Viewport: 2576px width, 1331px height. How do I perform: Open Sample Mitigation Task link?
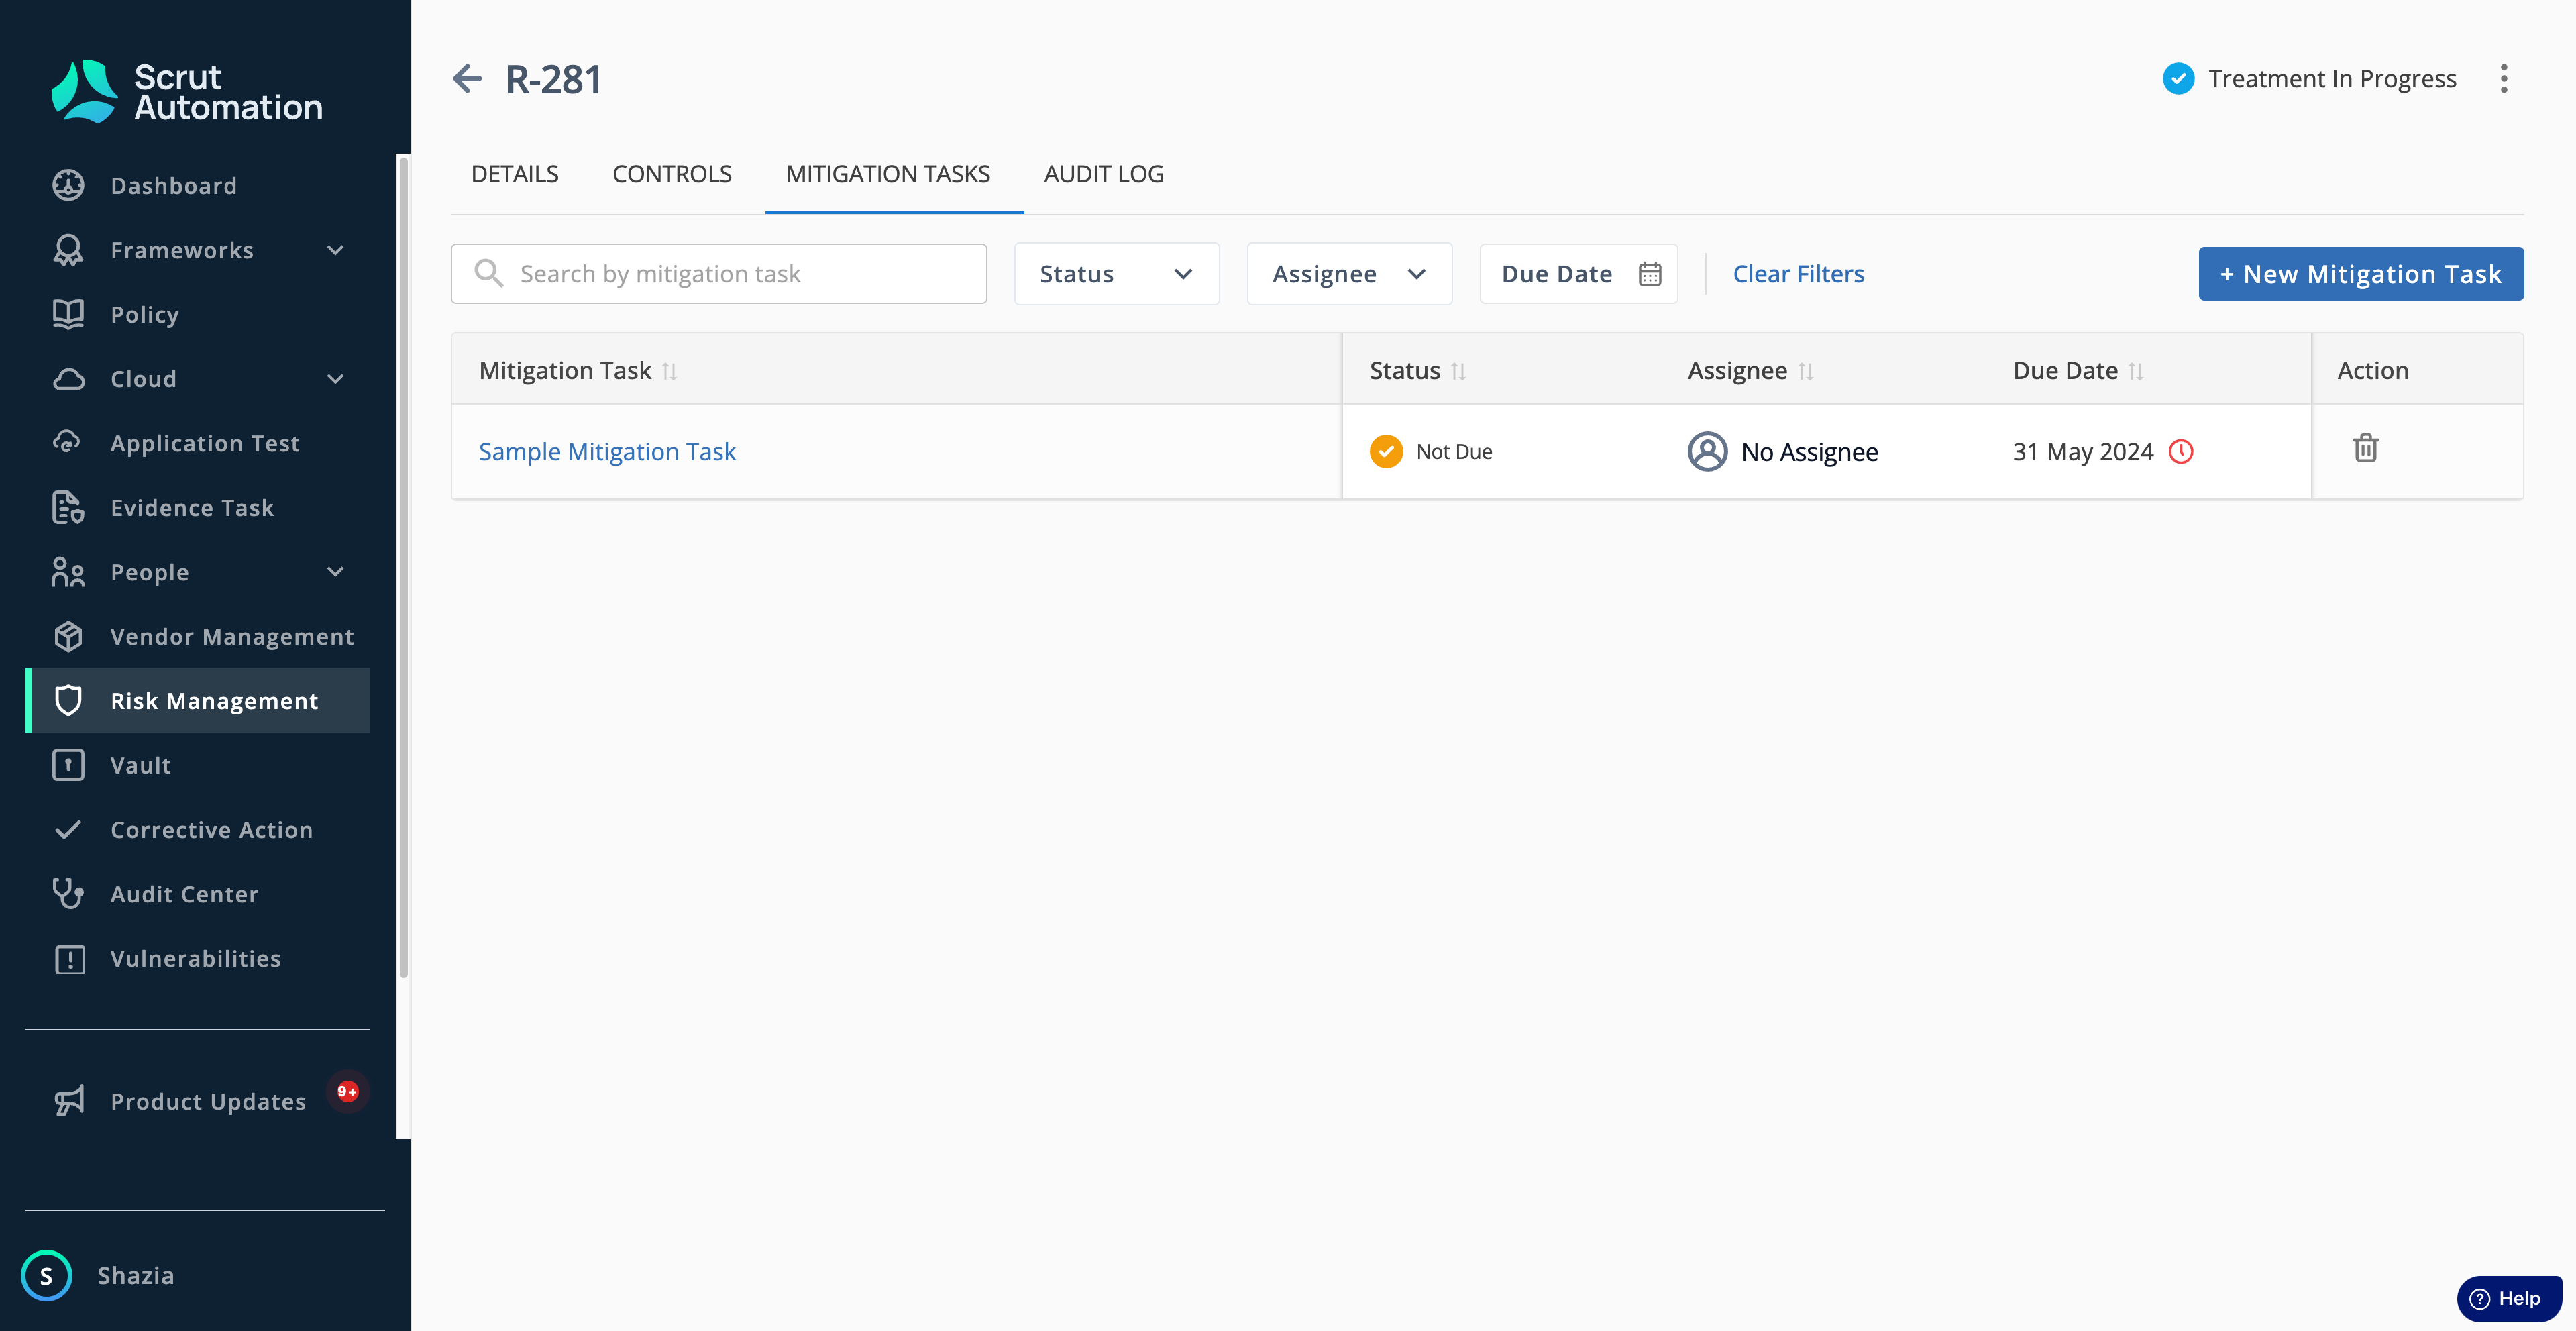pos(607,452)
